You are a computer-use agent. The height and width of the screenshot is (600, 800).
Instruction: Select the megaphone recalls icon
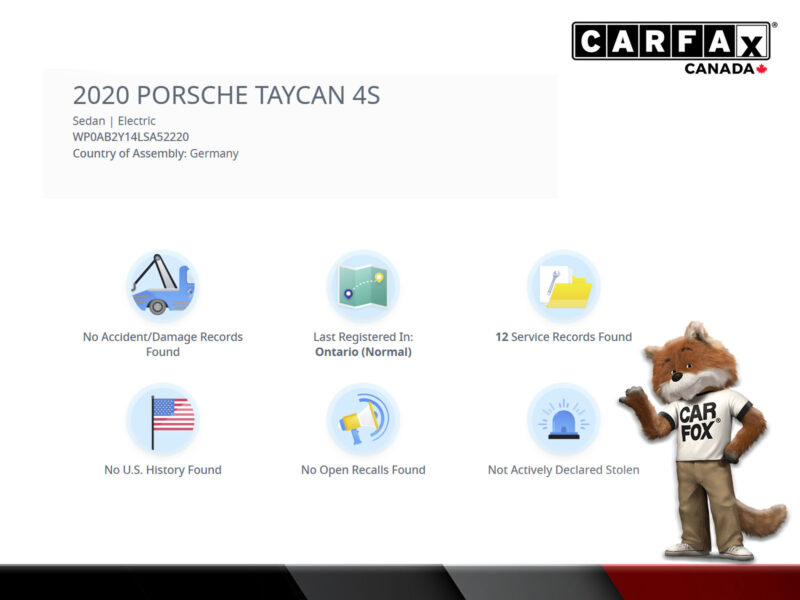[363, 419]
